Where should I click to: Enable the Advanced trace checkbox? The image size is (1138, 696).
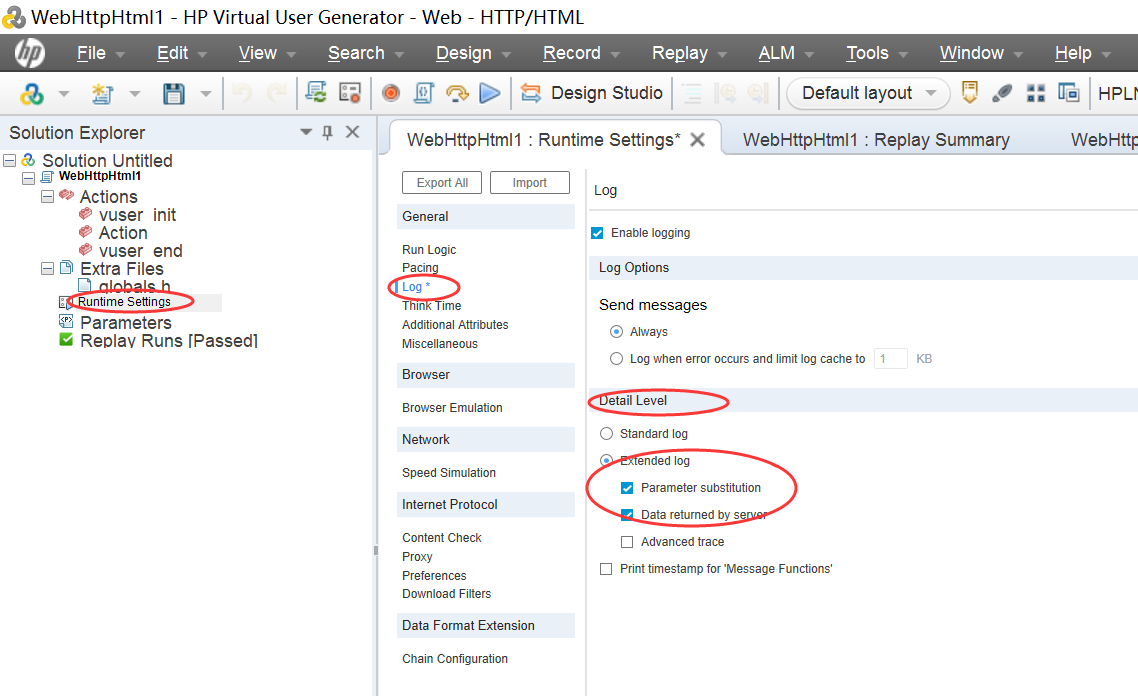pos(627,542)
